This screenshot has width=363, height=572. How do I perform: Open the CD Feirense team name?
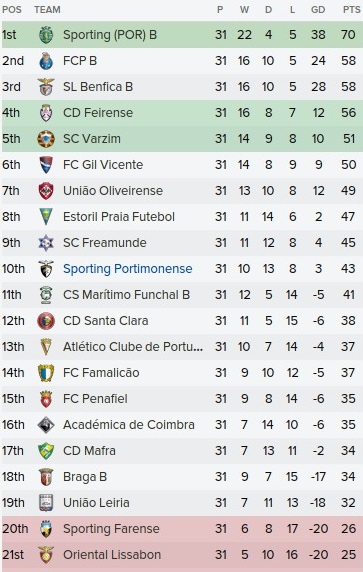(x=98, y=113)
